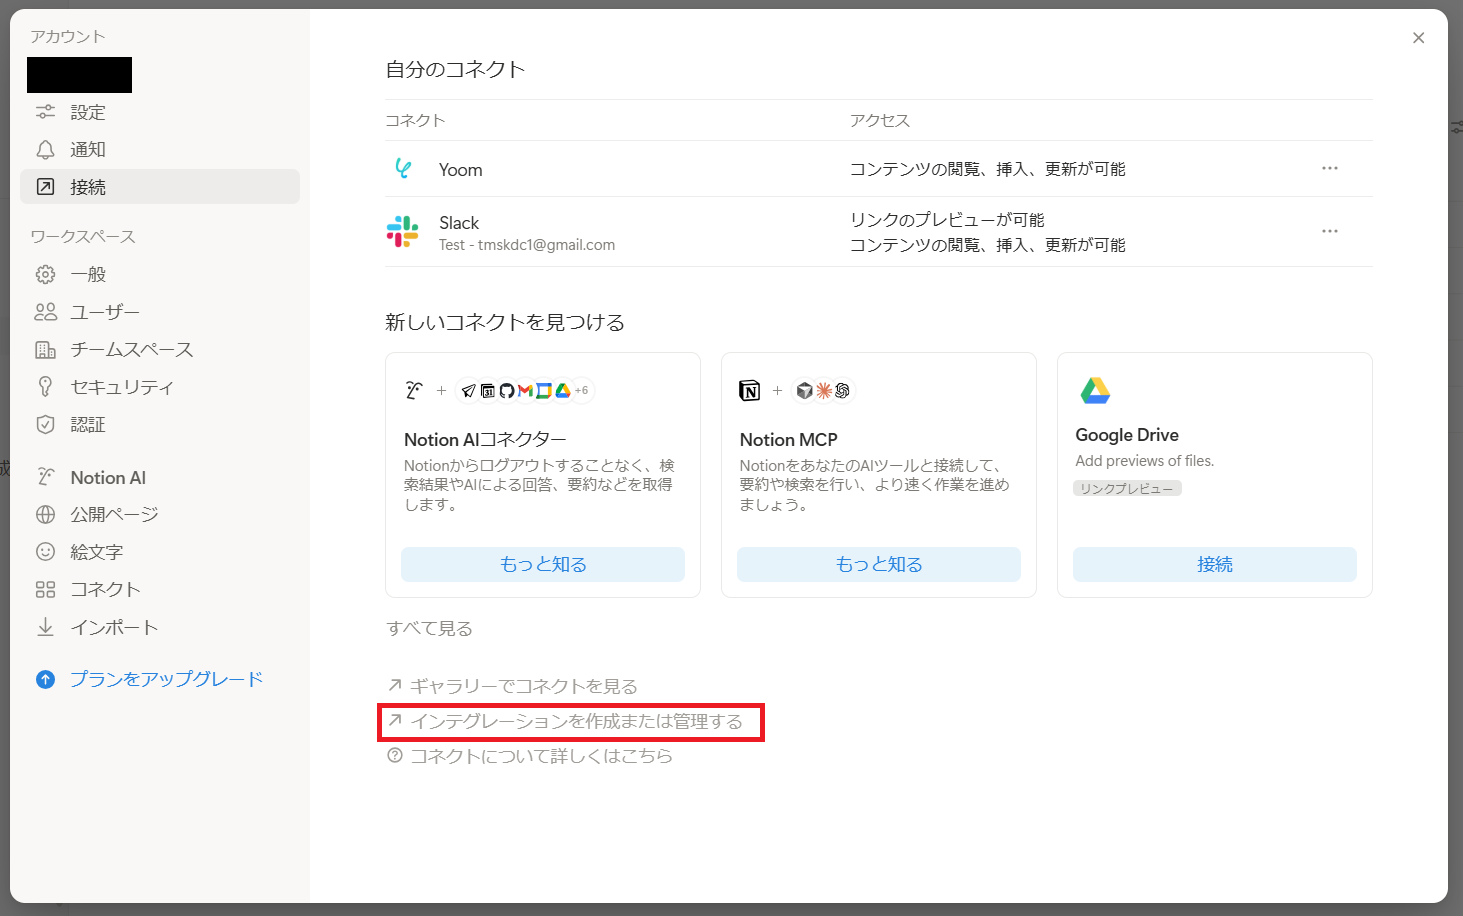
Task: Click the Slack logo icon
Action: (x=403, y=232)
